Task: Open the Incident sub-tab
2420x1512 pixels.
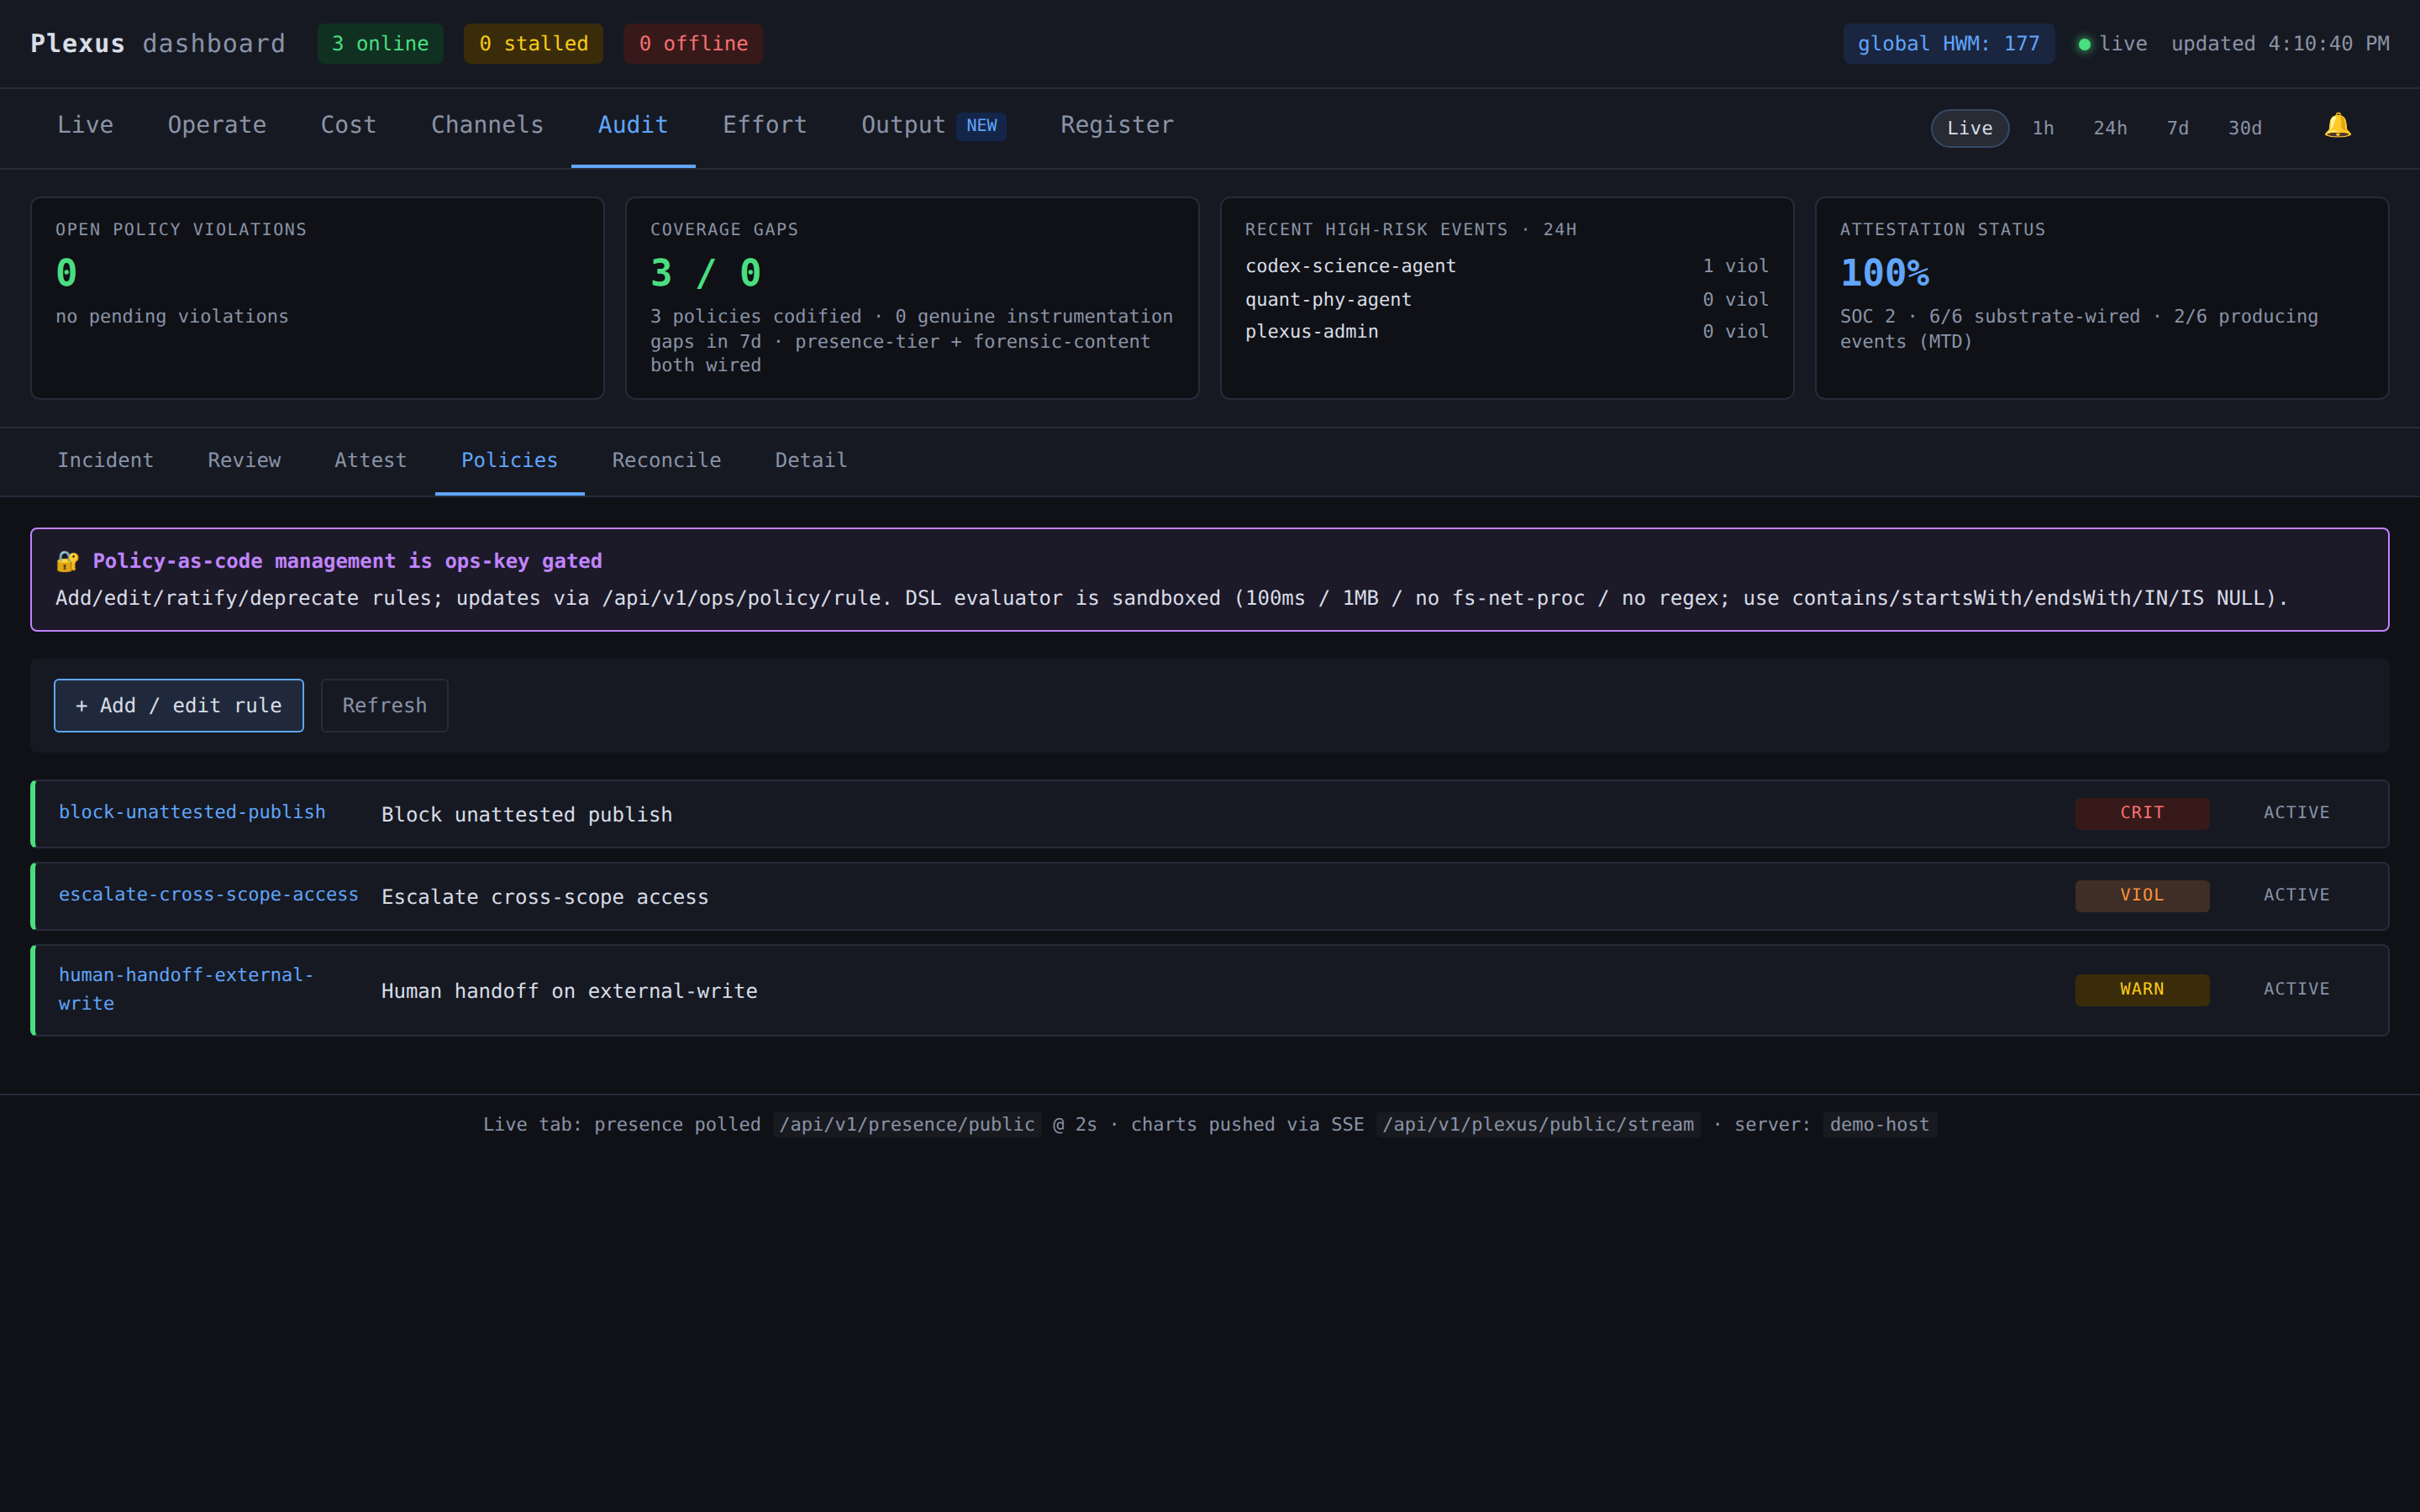Action: tap(105, 460)
